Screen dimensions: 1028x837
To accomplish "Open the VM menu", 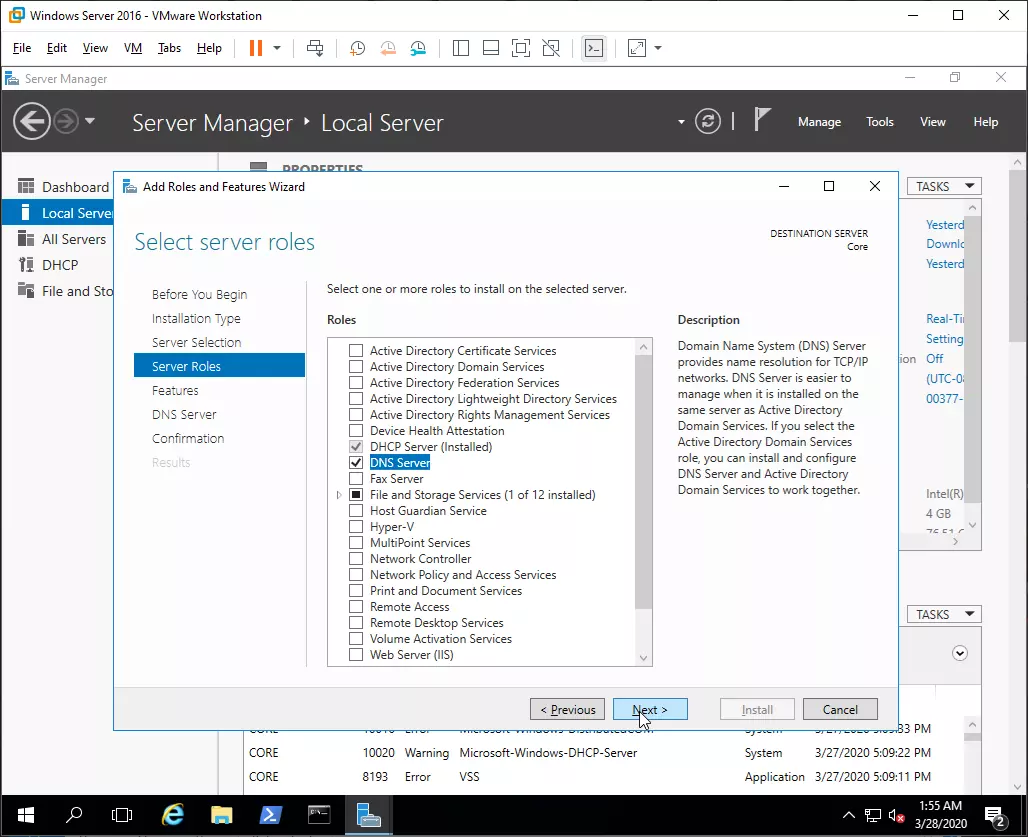I will click(x=133, y=48).
